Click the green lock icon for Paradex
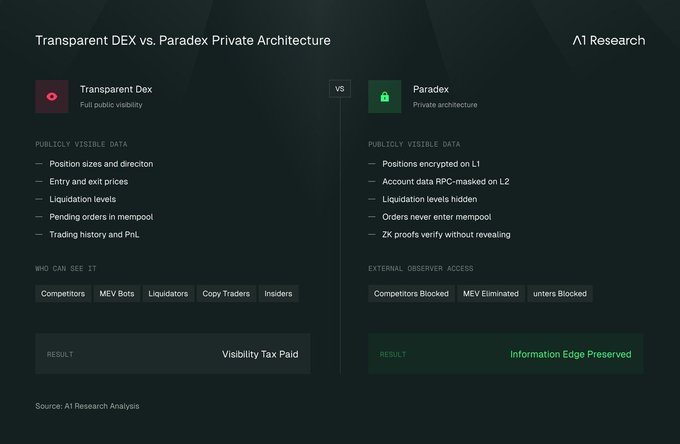 pyautogui.click(x=385, y=96)
